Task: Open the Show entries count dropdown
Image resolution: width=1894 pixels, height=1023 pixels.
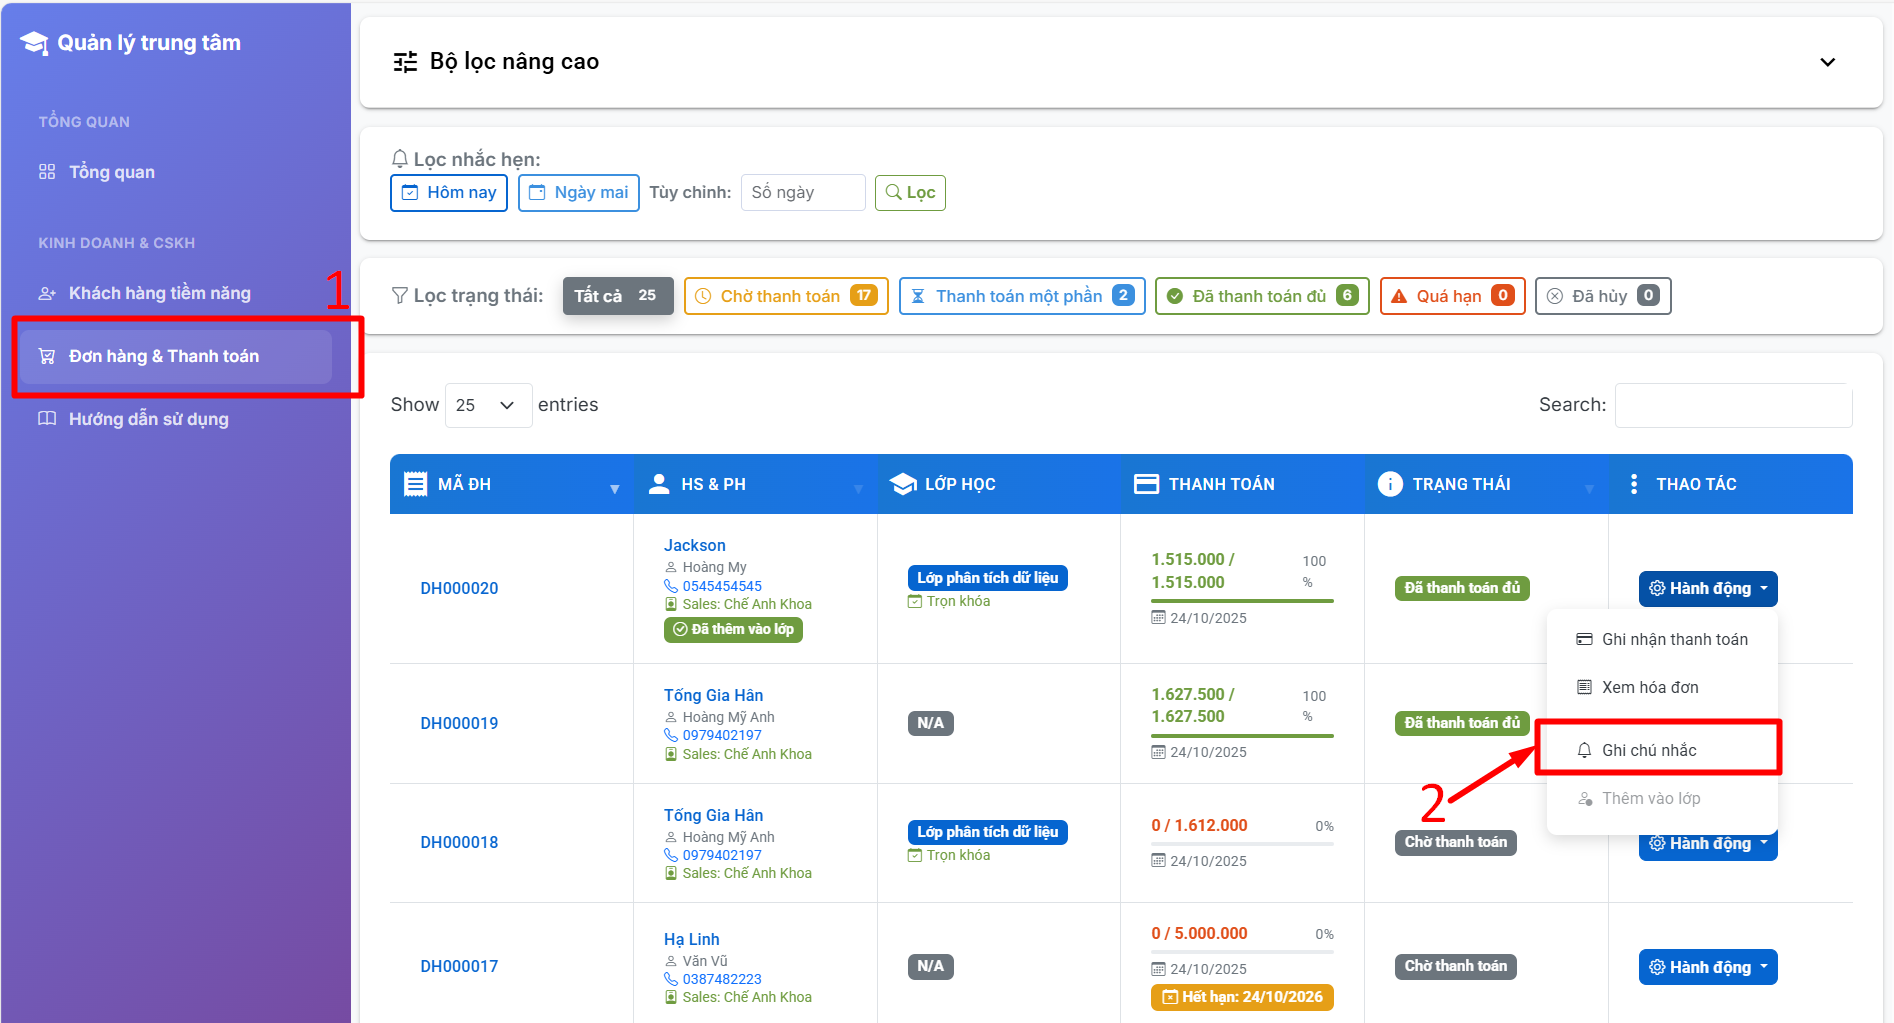Action: 487,405
